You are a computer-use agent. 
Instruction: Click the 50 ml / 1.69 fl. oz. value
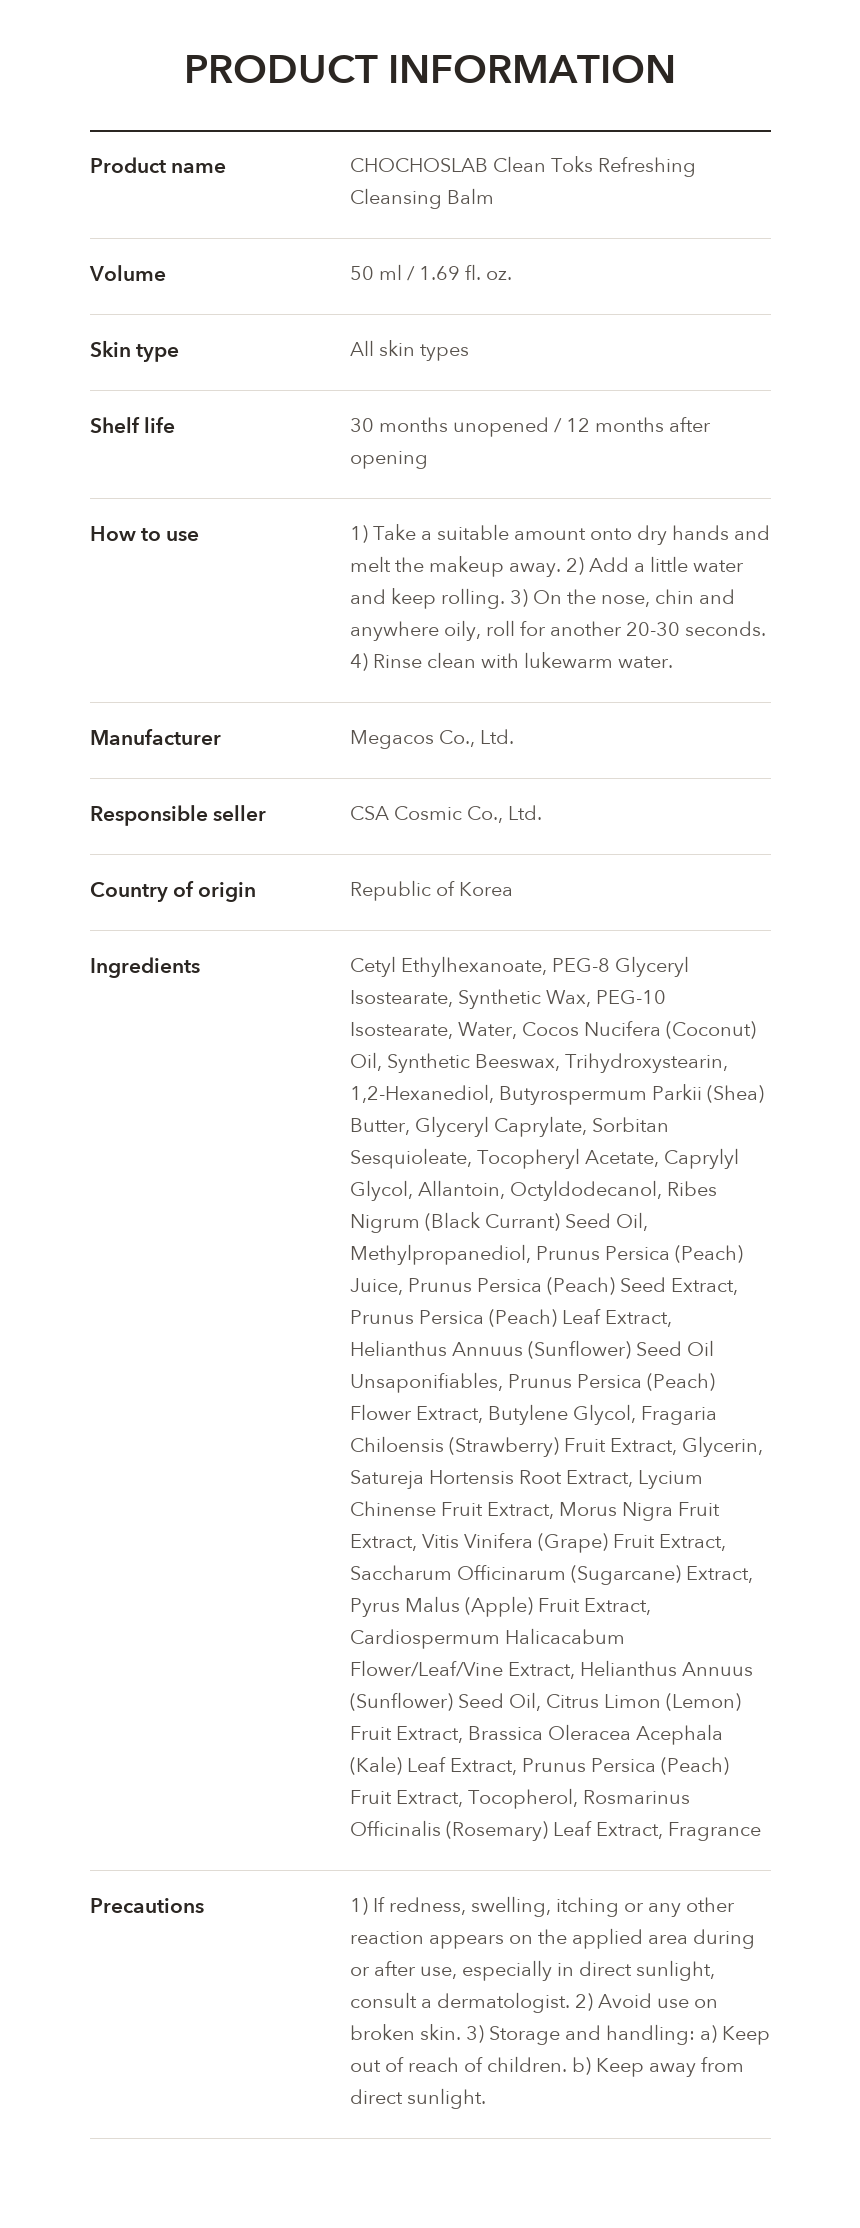[x=431, y=273]
